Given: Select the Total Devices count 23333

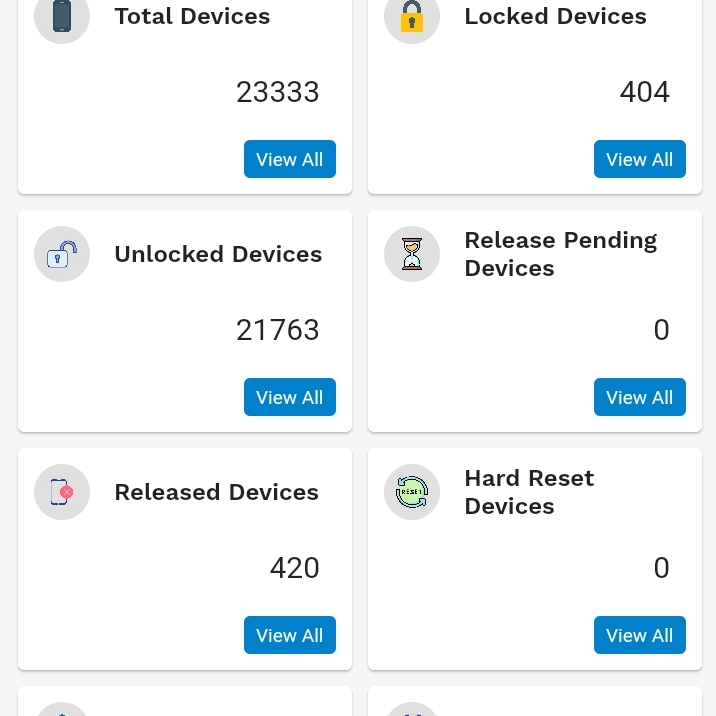Looking at the screenshot, I should (278, 92).
